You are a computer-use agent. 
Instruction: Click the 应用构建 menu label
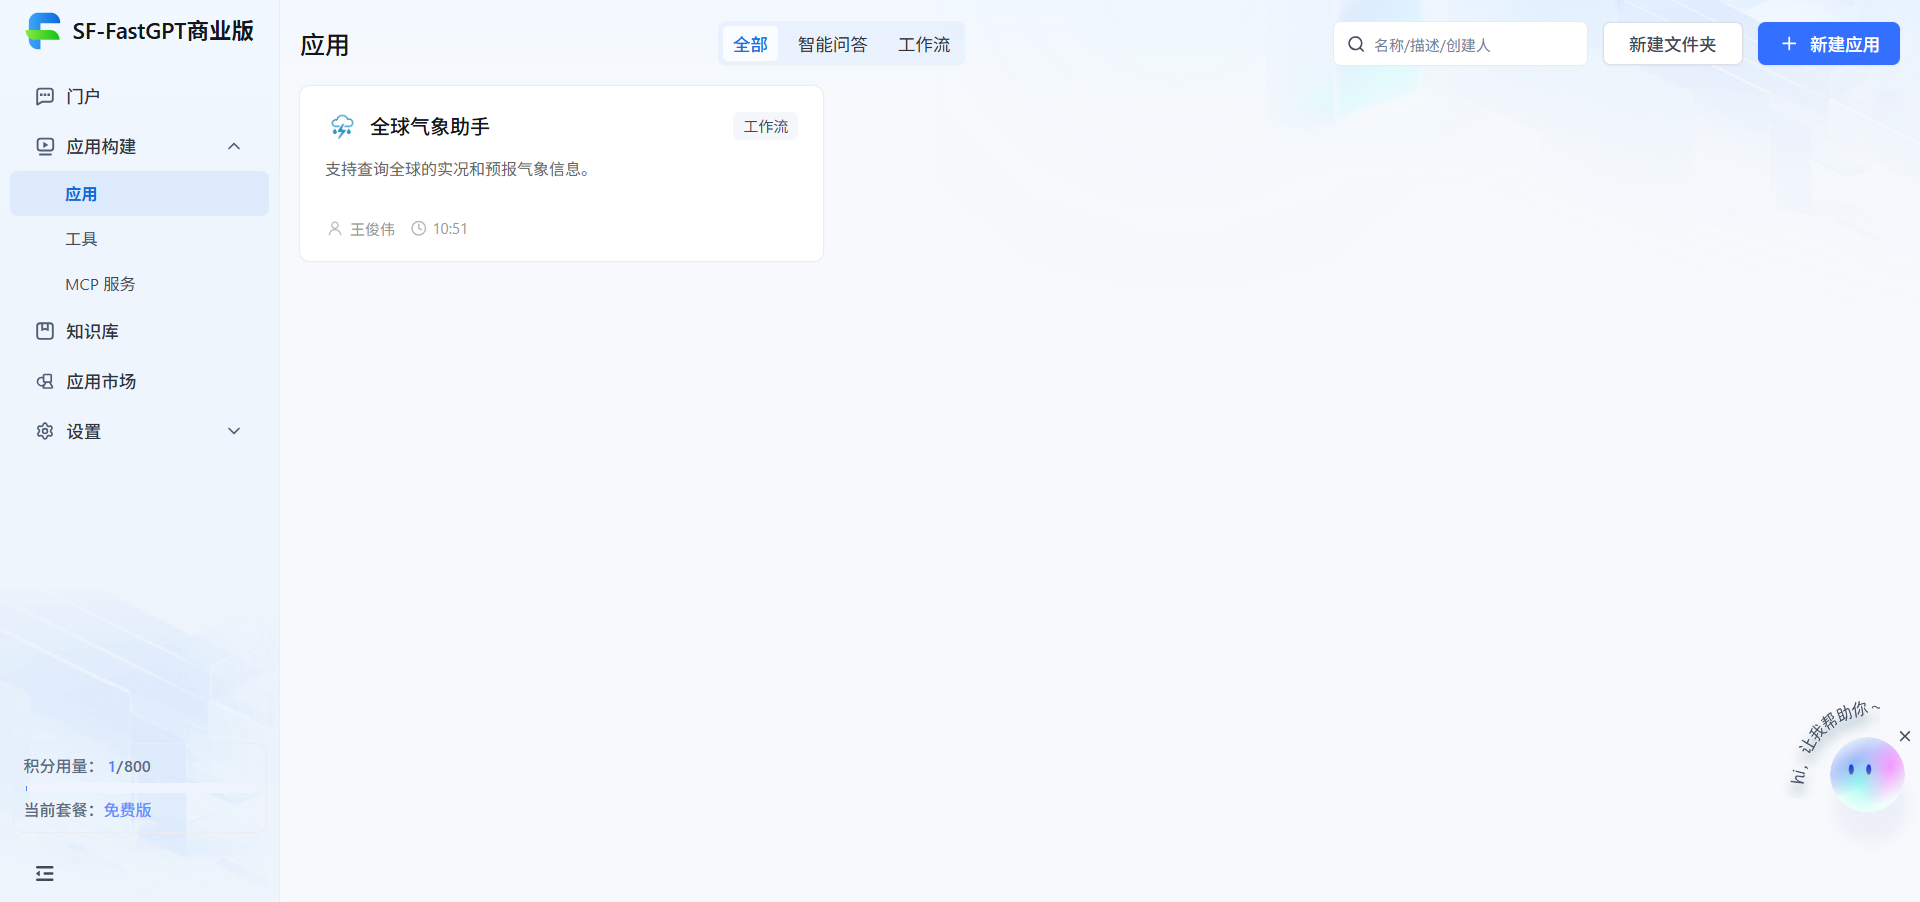point(101,146)
